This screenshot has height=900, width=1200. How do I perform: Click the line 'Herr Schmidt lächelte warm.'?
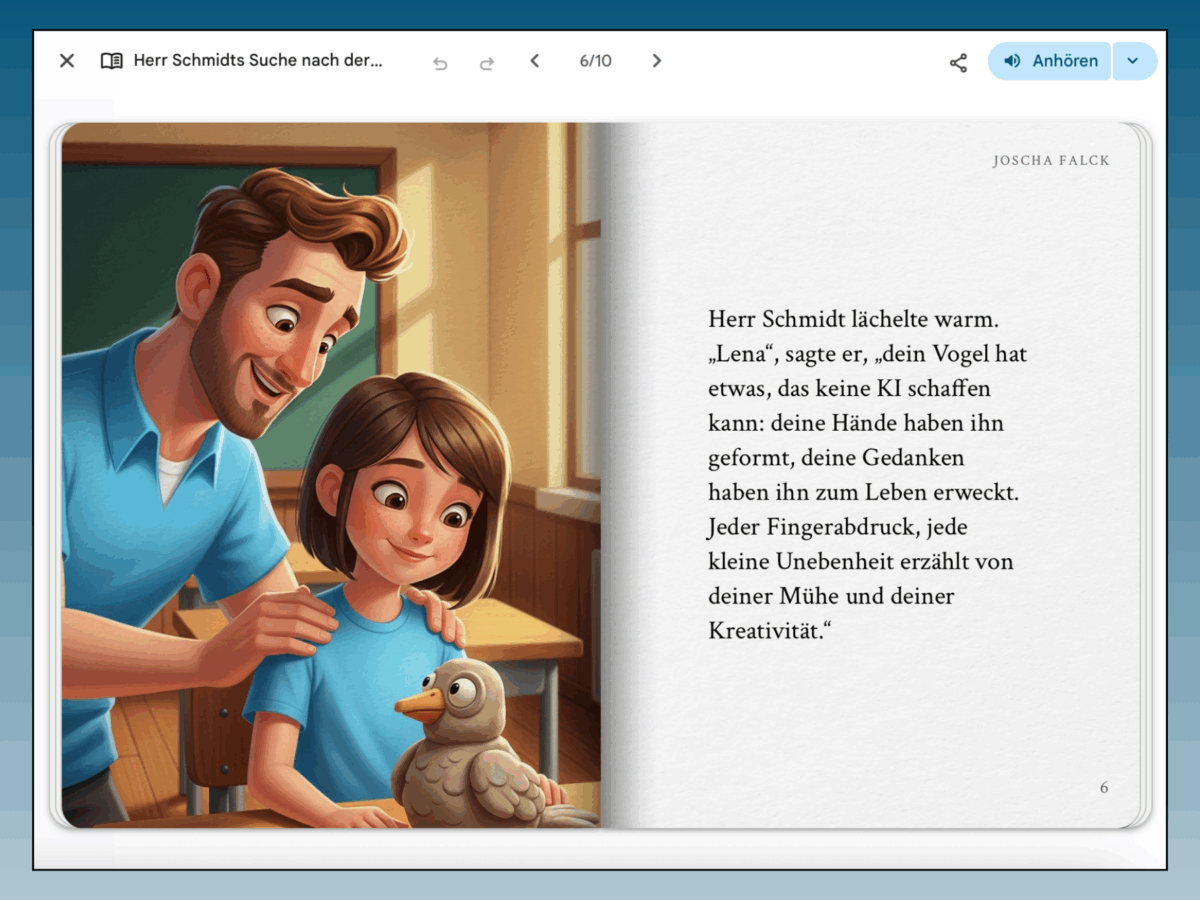(854, 319)
